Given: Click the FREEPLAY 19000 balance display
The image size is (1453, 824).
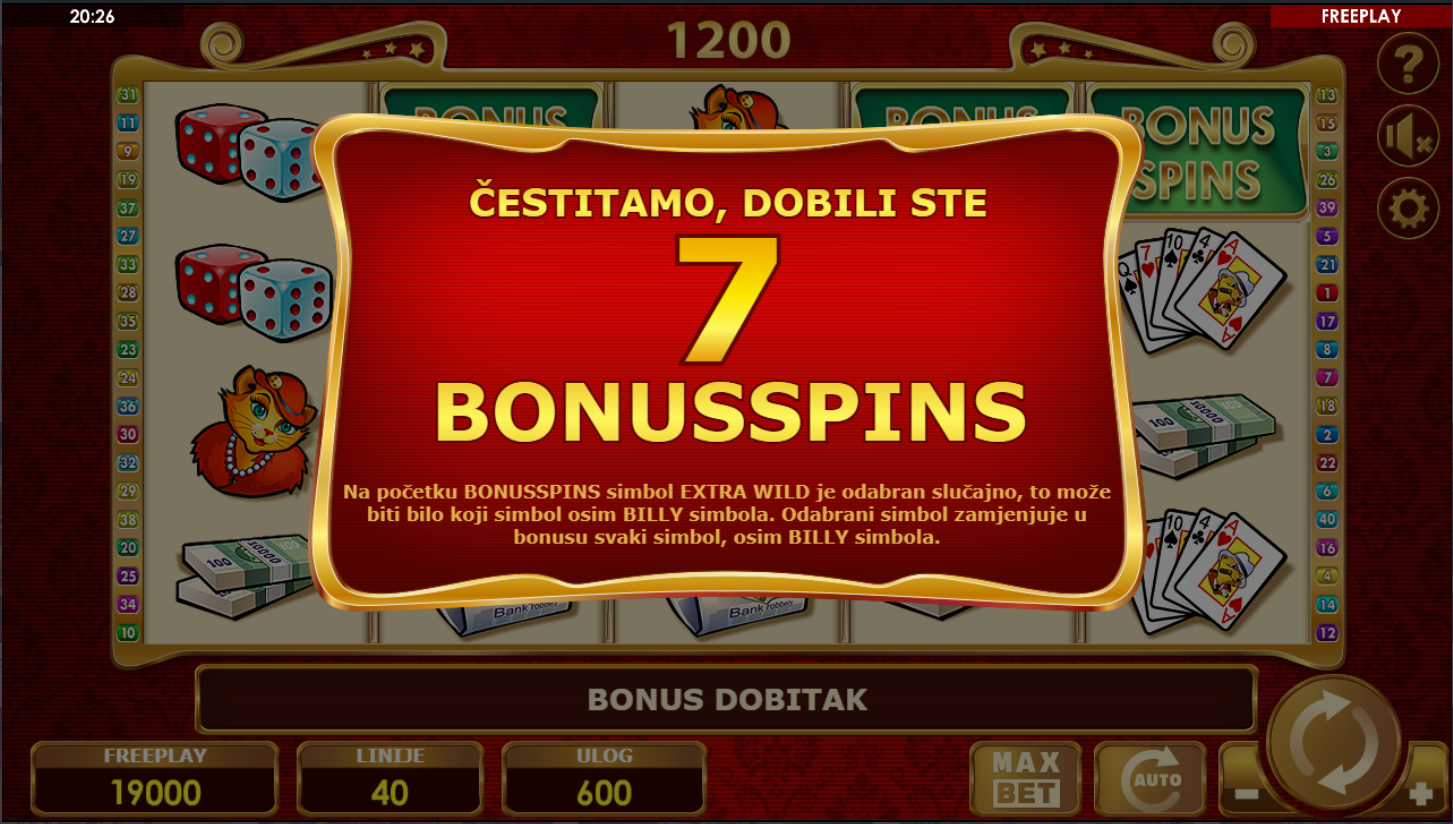Looking at the screenshot, I should 155,779.
